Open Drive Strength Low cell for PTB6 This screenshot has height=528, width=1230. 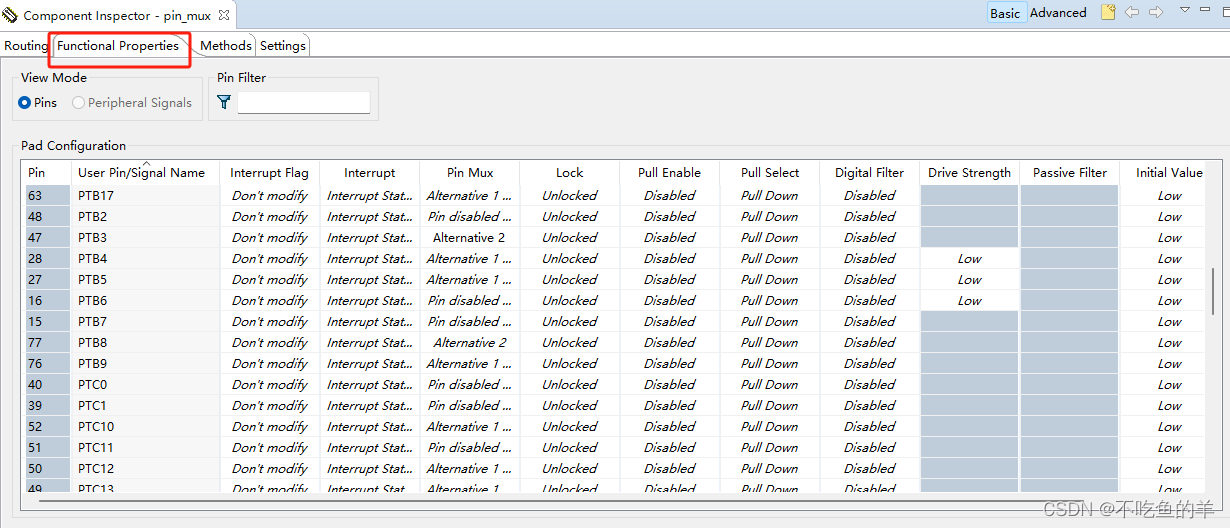point(969,300)
